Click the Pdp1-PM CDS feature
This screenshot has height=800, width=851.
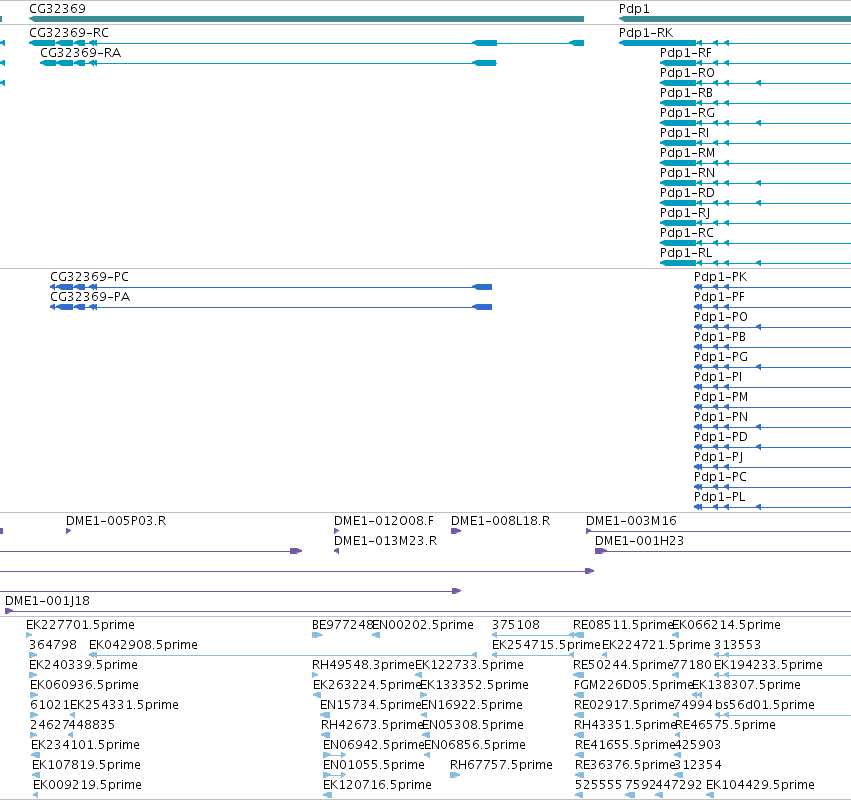point(721,397)
